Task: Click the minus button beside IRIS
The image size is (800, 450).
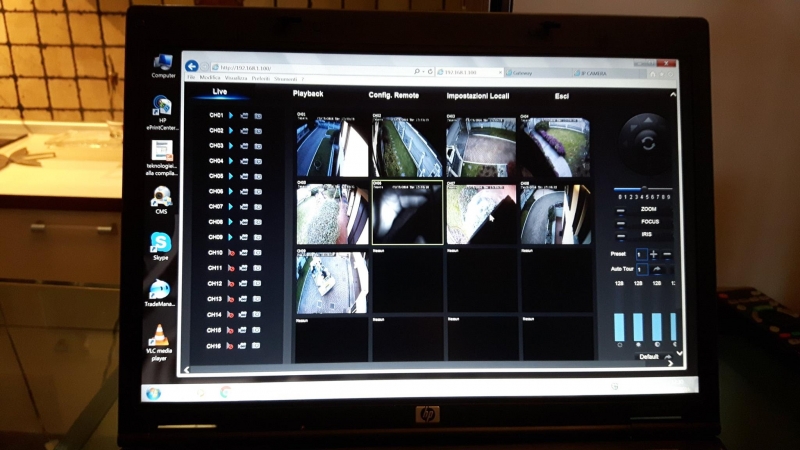Action: click(x=620, y=235)
